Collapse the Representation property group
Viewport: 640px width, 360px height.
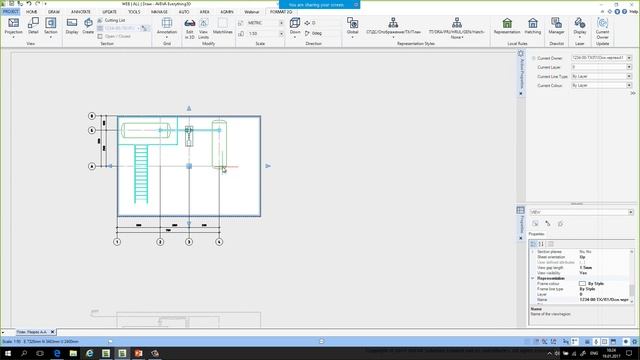(533, 278)
